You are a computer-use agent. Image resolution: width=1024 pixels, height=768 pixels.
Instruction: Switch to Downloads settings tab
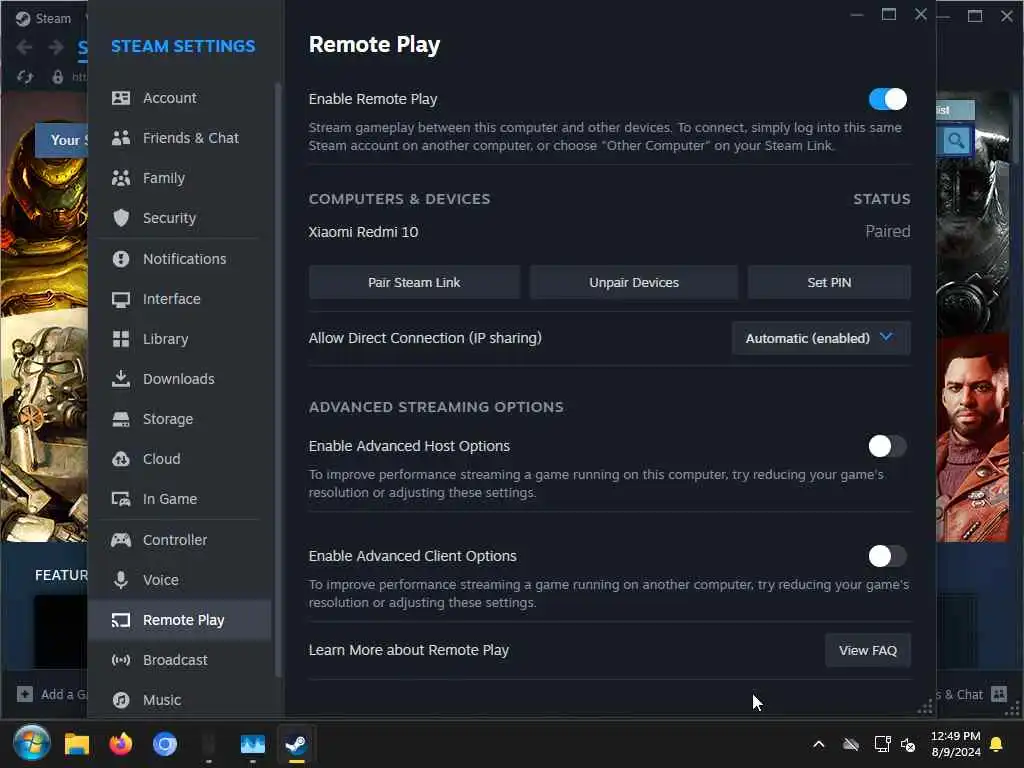click(x=180, y=379)
